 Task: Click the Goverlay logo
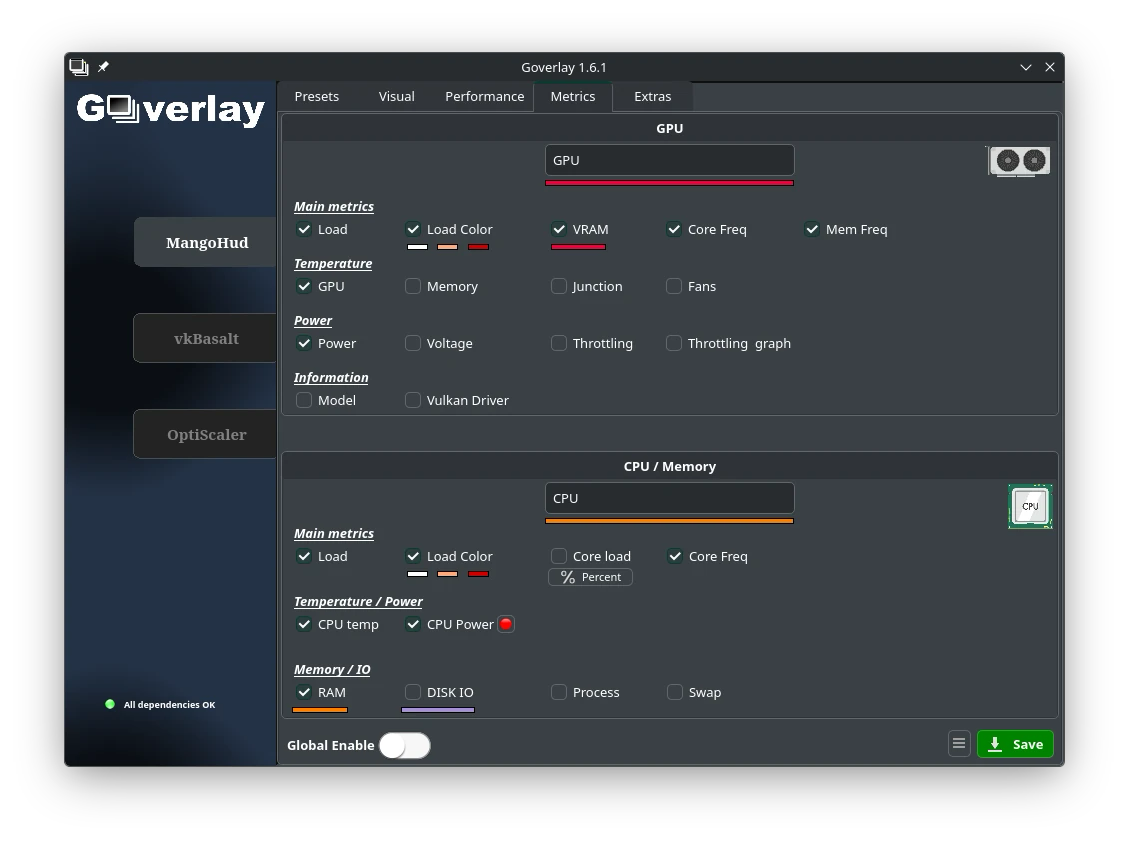pyautogui.click(x=171, y=109)
